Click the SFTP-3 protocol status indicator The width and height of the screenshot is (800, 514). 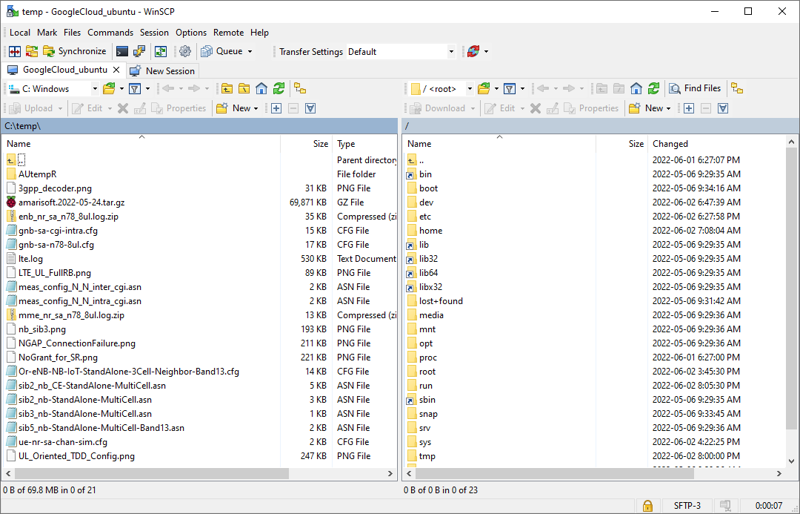click(x=687, y=506)
